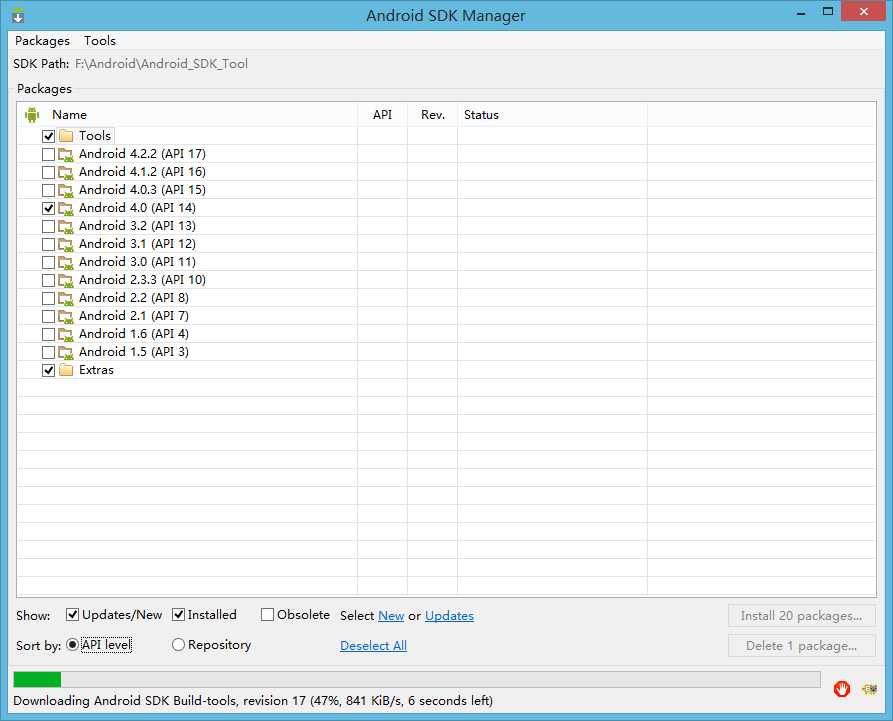Viewport: 893px width, 721px height.
Task: Click the Android 4.1.2 (API 16) platform icon
Action: coord(66,172)
